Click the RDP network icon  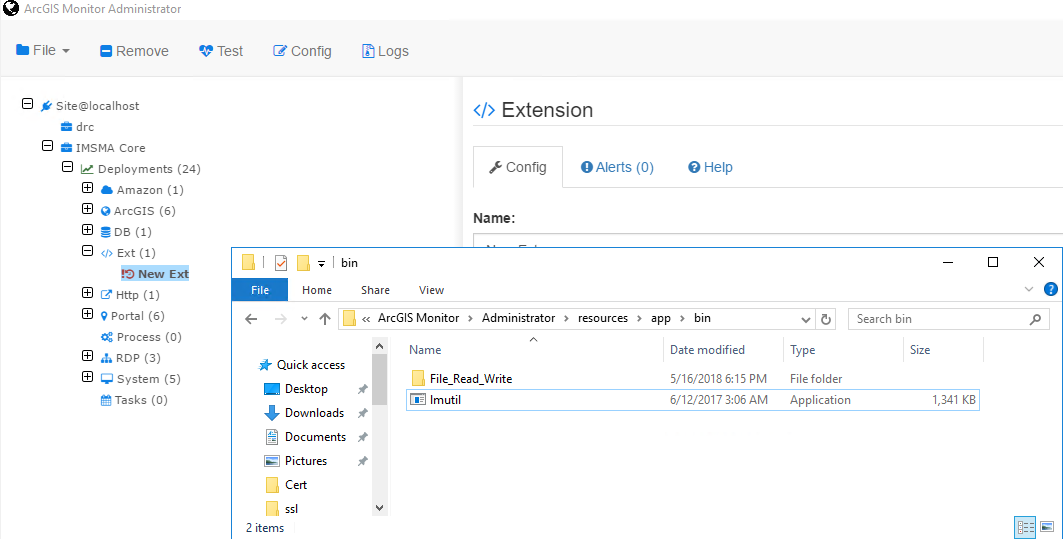point(106,358)
